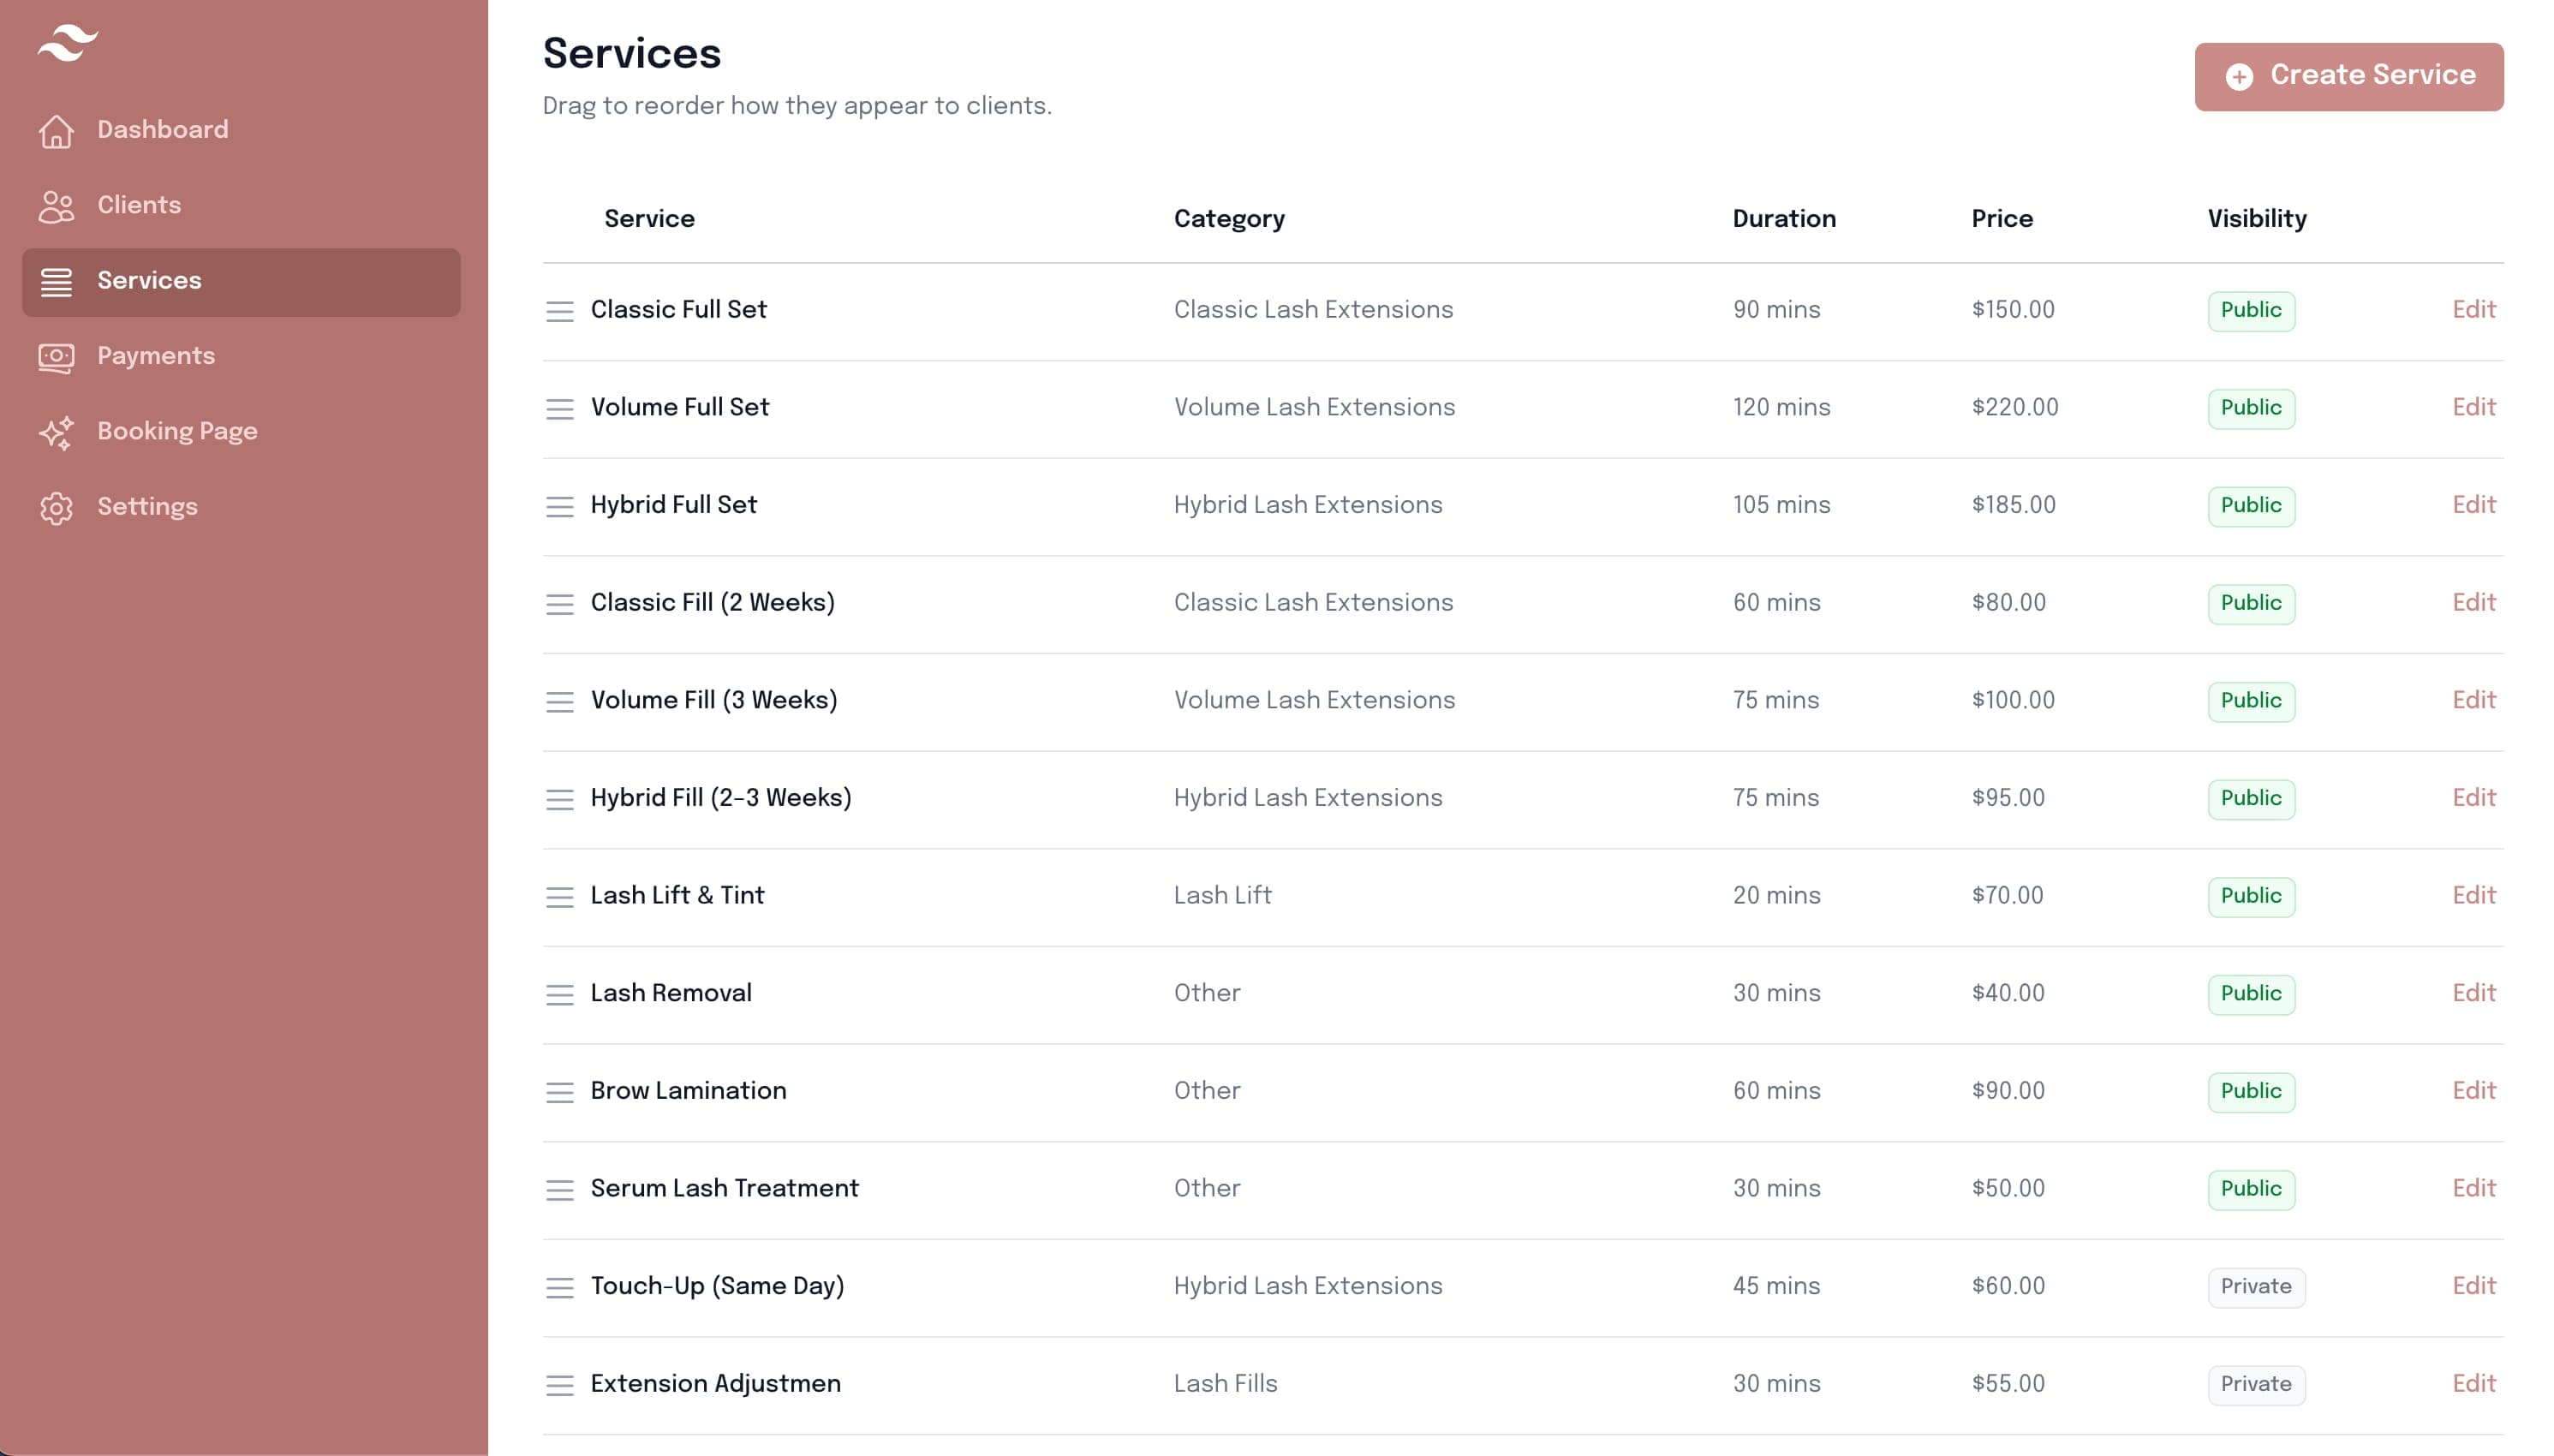Click Public badge on Brow Lamination row
Viewport: 2554px width, 1456px height.
pos(2250,1091)
